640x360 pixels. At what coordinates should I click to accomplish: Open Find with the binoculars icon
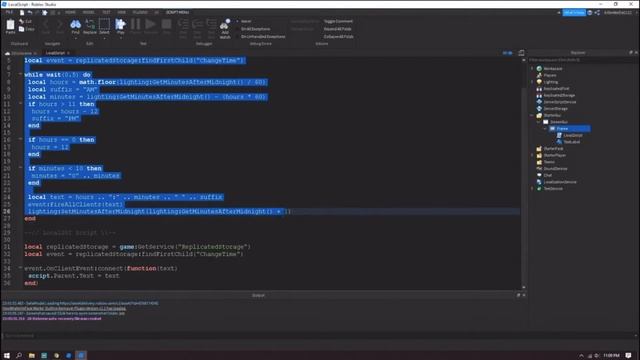pos(76,24)
